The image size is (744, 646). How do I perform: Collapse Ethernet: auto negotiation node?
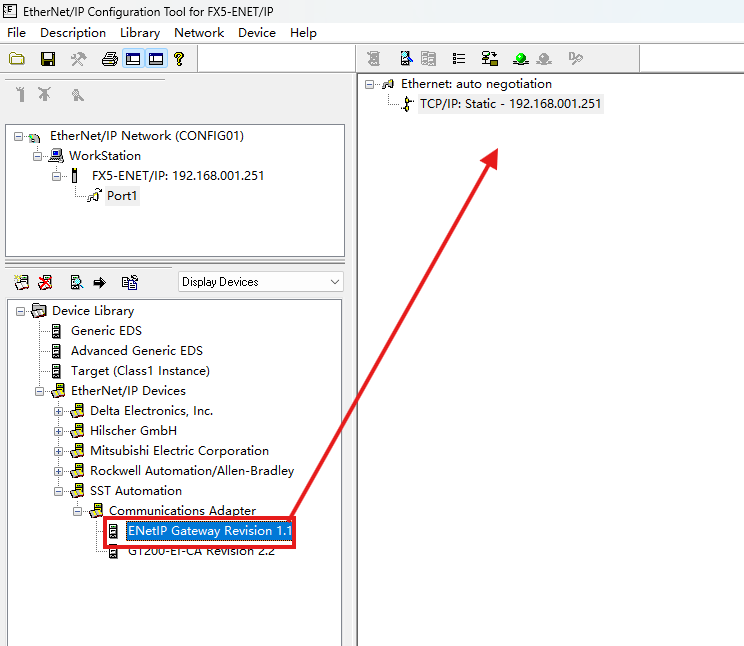[369, 84]
